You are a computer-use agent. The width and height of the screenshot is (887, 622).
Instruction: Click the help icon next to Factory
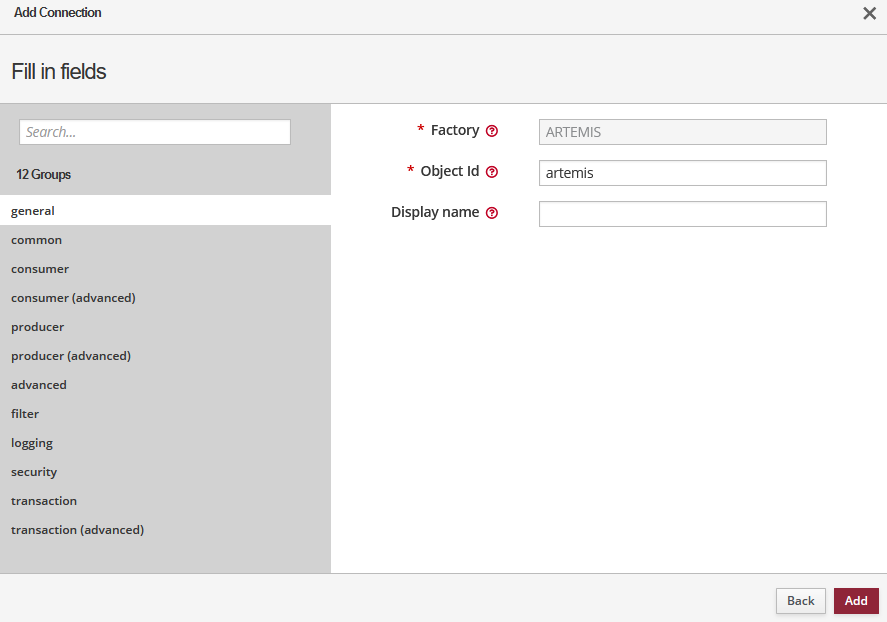pos(491,131)
